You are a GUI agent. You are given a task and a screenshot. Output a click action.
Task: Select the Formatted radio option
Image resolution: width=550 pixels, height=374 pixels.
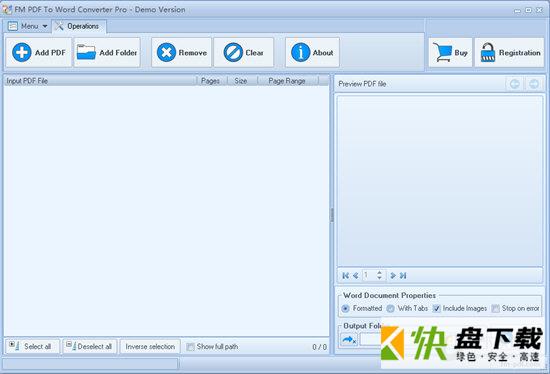tap(346, 308)
